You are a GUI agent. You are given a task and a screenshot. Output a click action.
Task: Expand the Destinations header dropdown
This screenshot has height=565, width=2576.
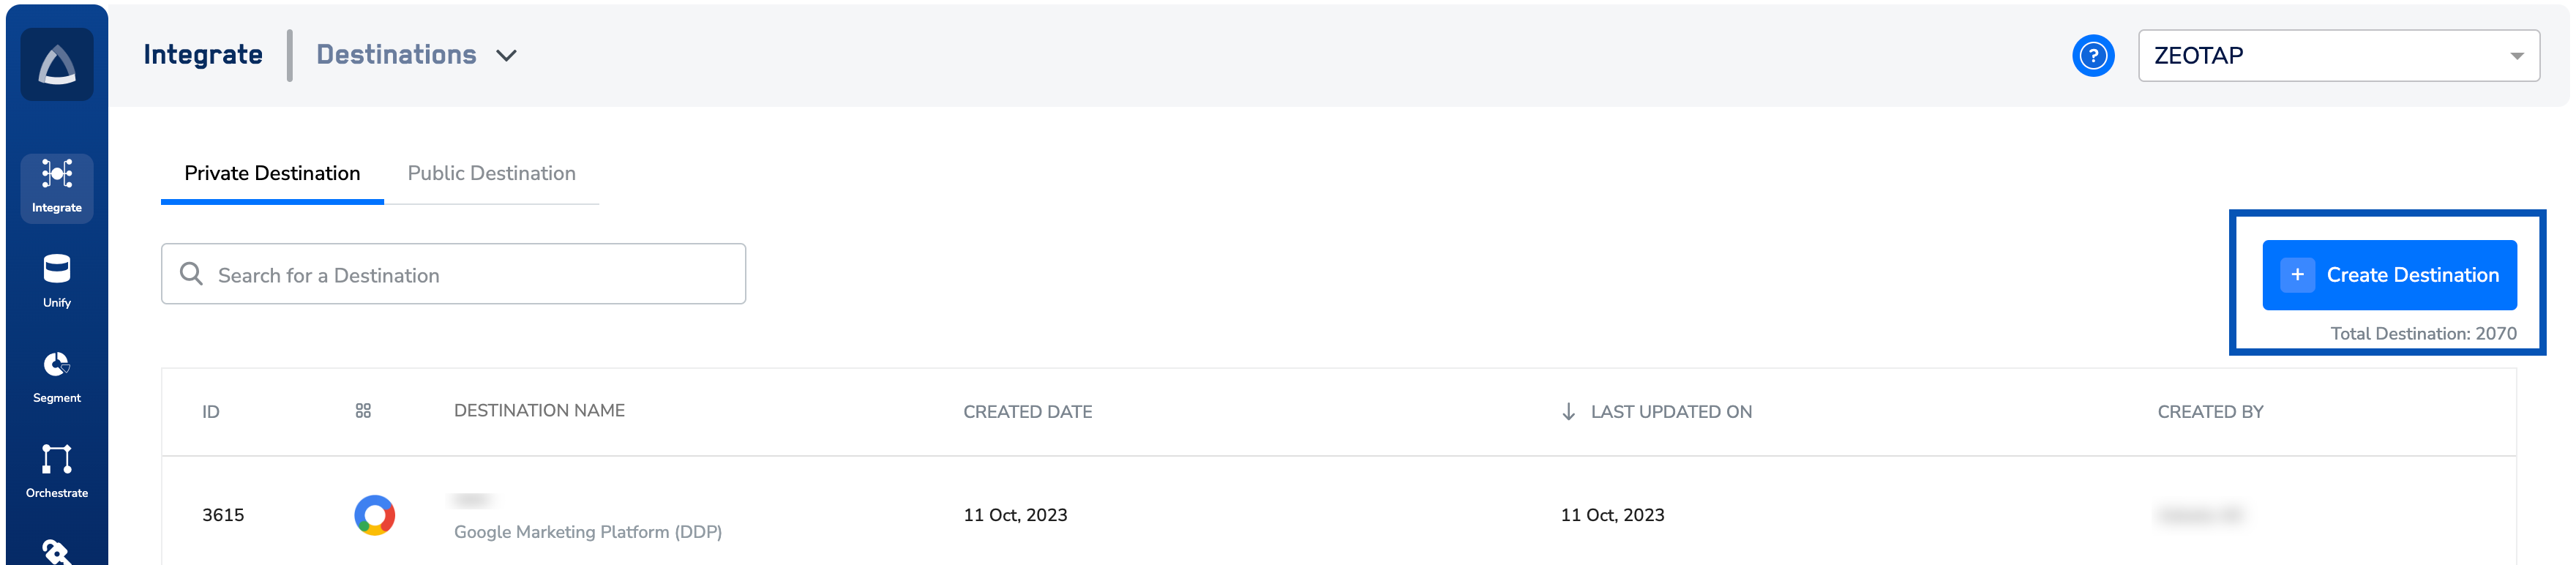(506, 56)
